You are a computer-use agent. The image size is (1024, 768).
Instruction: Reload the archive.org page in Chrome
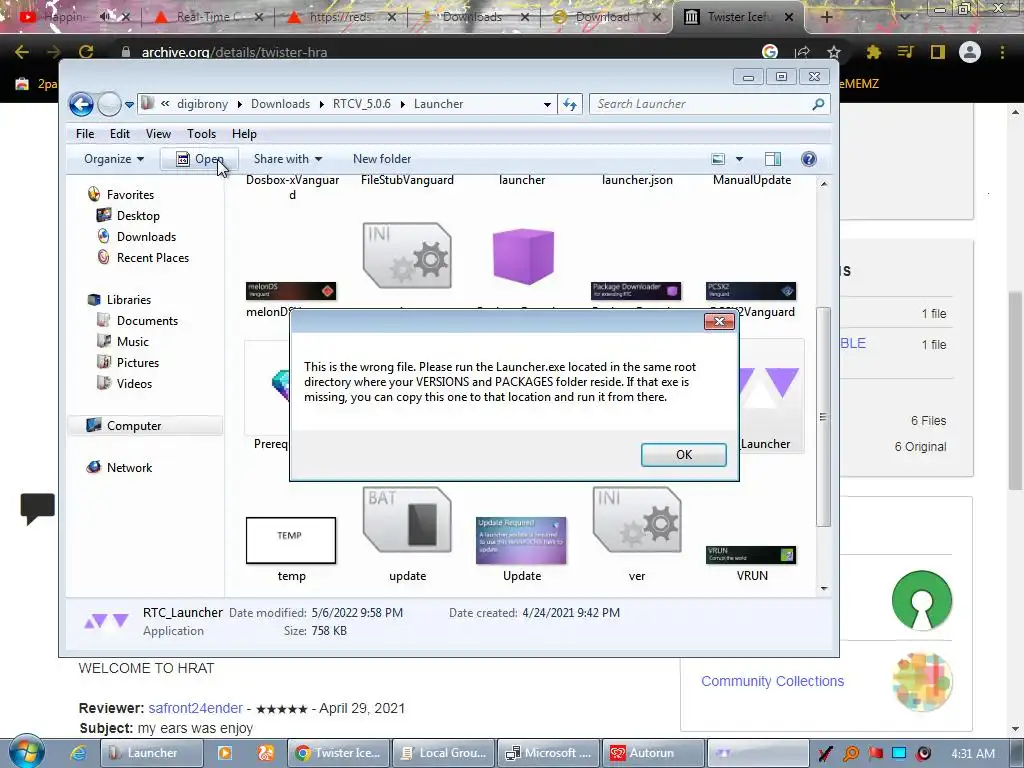86,52
